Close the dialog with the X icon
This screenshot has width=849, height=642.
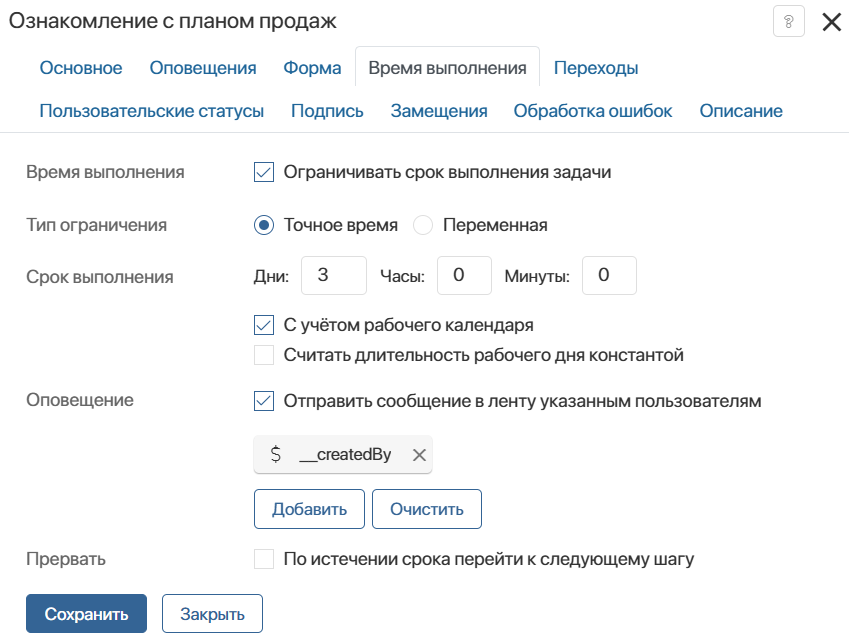[831, 22]
